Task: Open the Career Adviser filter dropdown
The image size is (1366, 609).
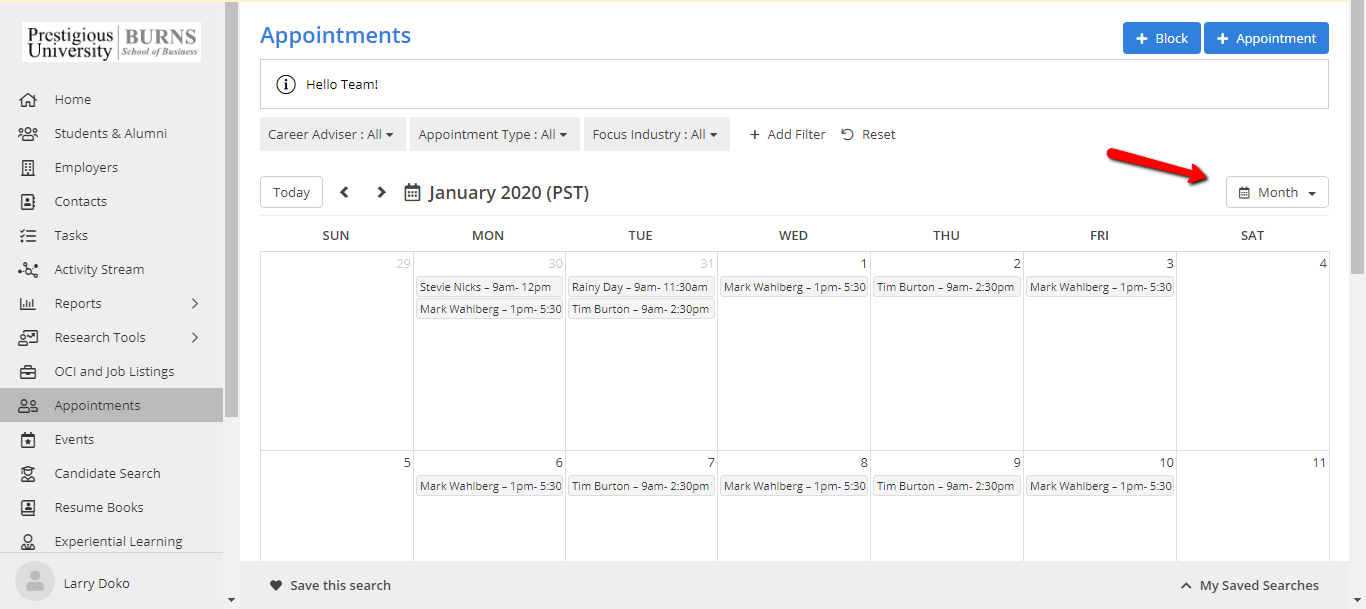Action: [331, 134]
